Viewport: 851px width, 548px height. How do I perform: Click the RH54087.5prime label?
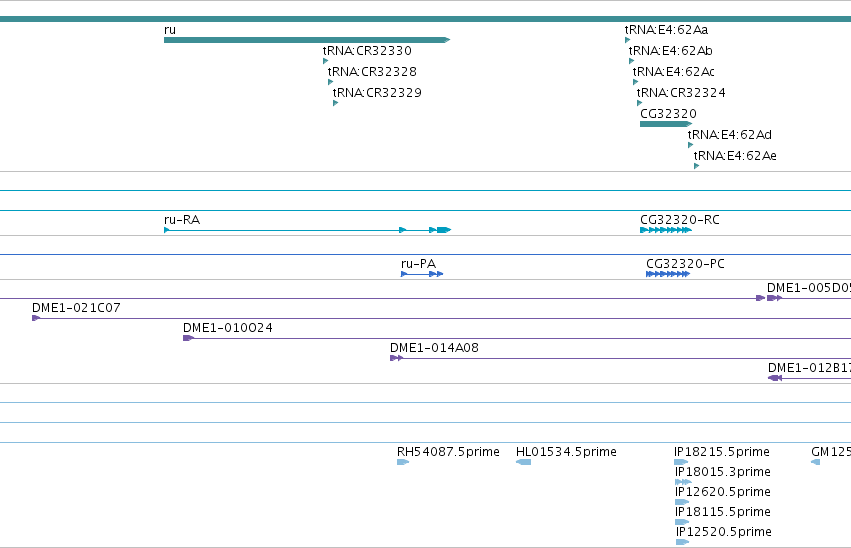pos(448,452)
